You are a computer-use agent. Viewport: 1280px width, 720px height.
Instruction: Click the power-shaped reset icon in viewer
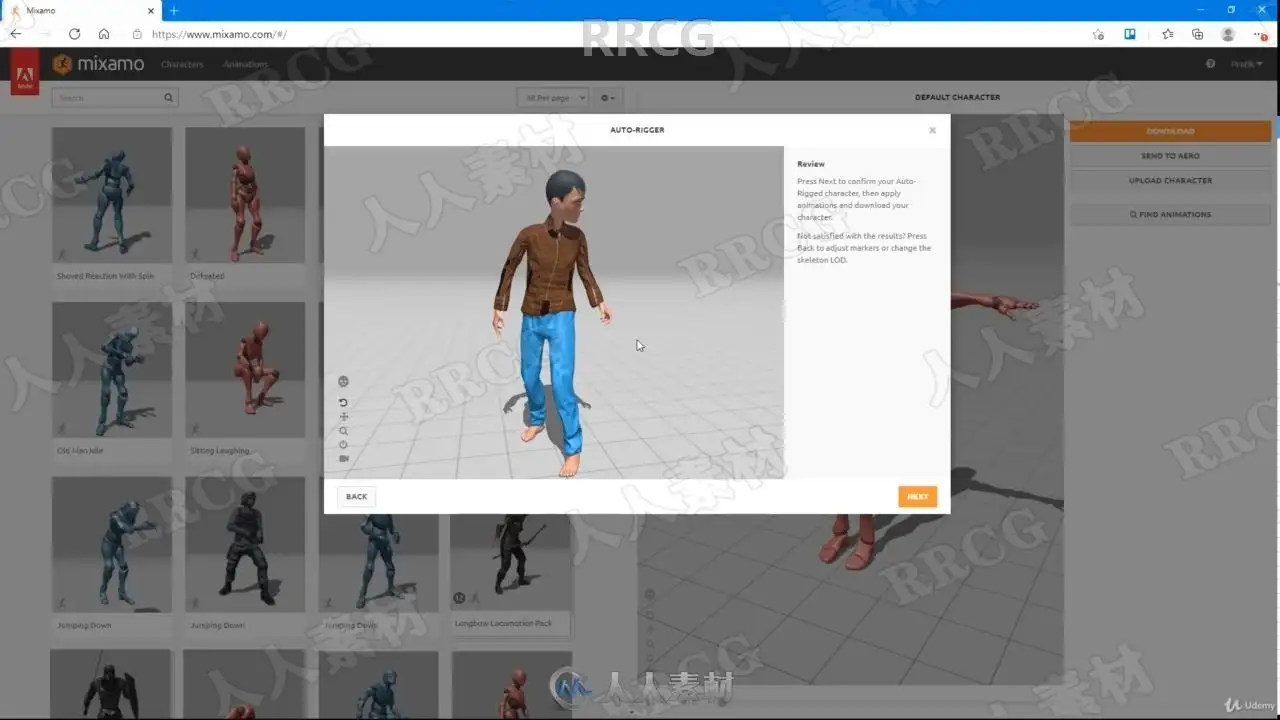point(343,445)
